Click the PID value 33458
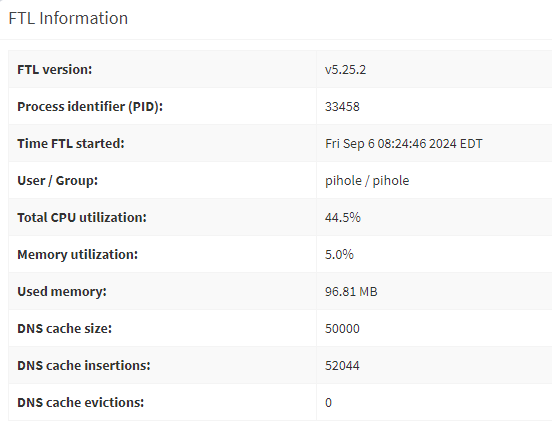 point(342,107)
